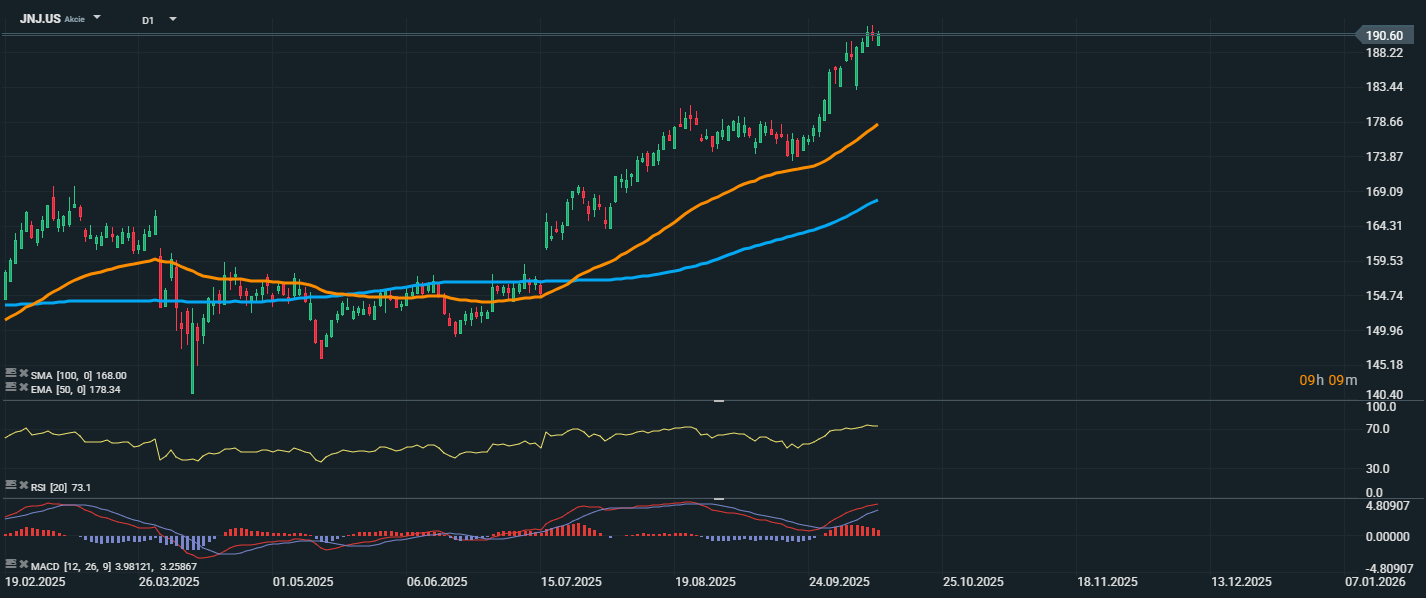Click the MACD panel resize handle
1426x598 pixels.
pos(718,498)
